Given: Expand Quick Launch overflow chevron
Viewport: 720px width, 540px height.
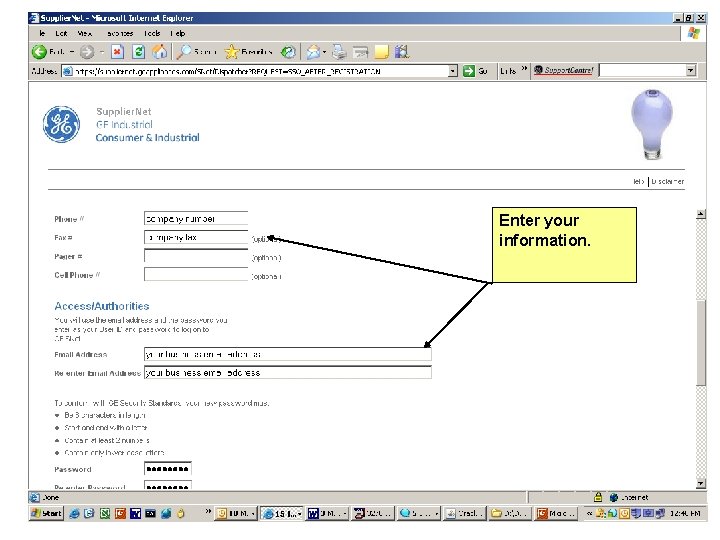Looking at the screenshot, I should [208, 511].
